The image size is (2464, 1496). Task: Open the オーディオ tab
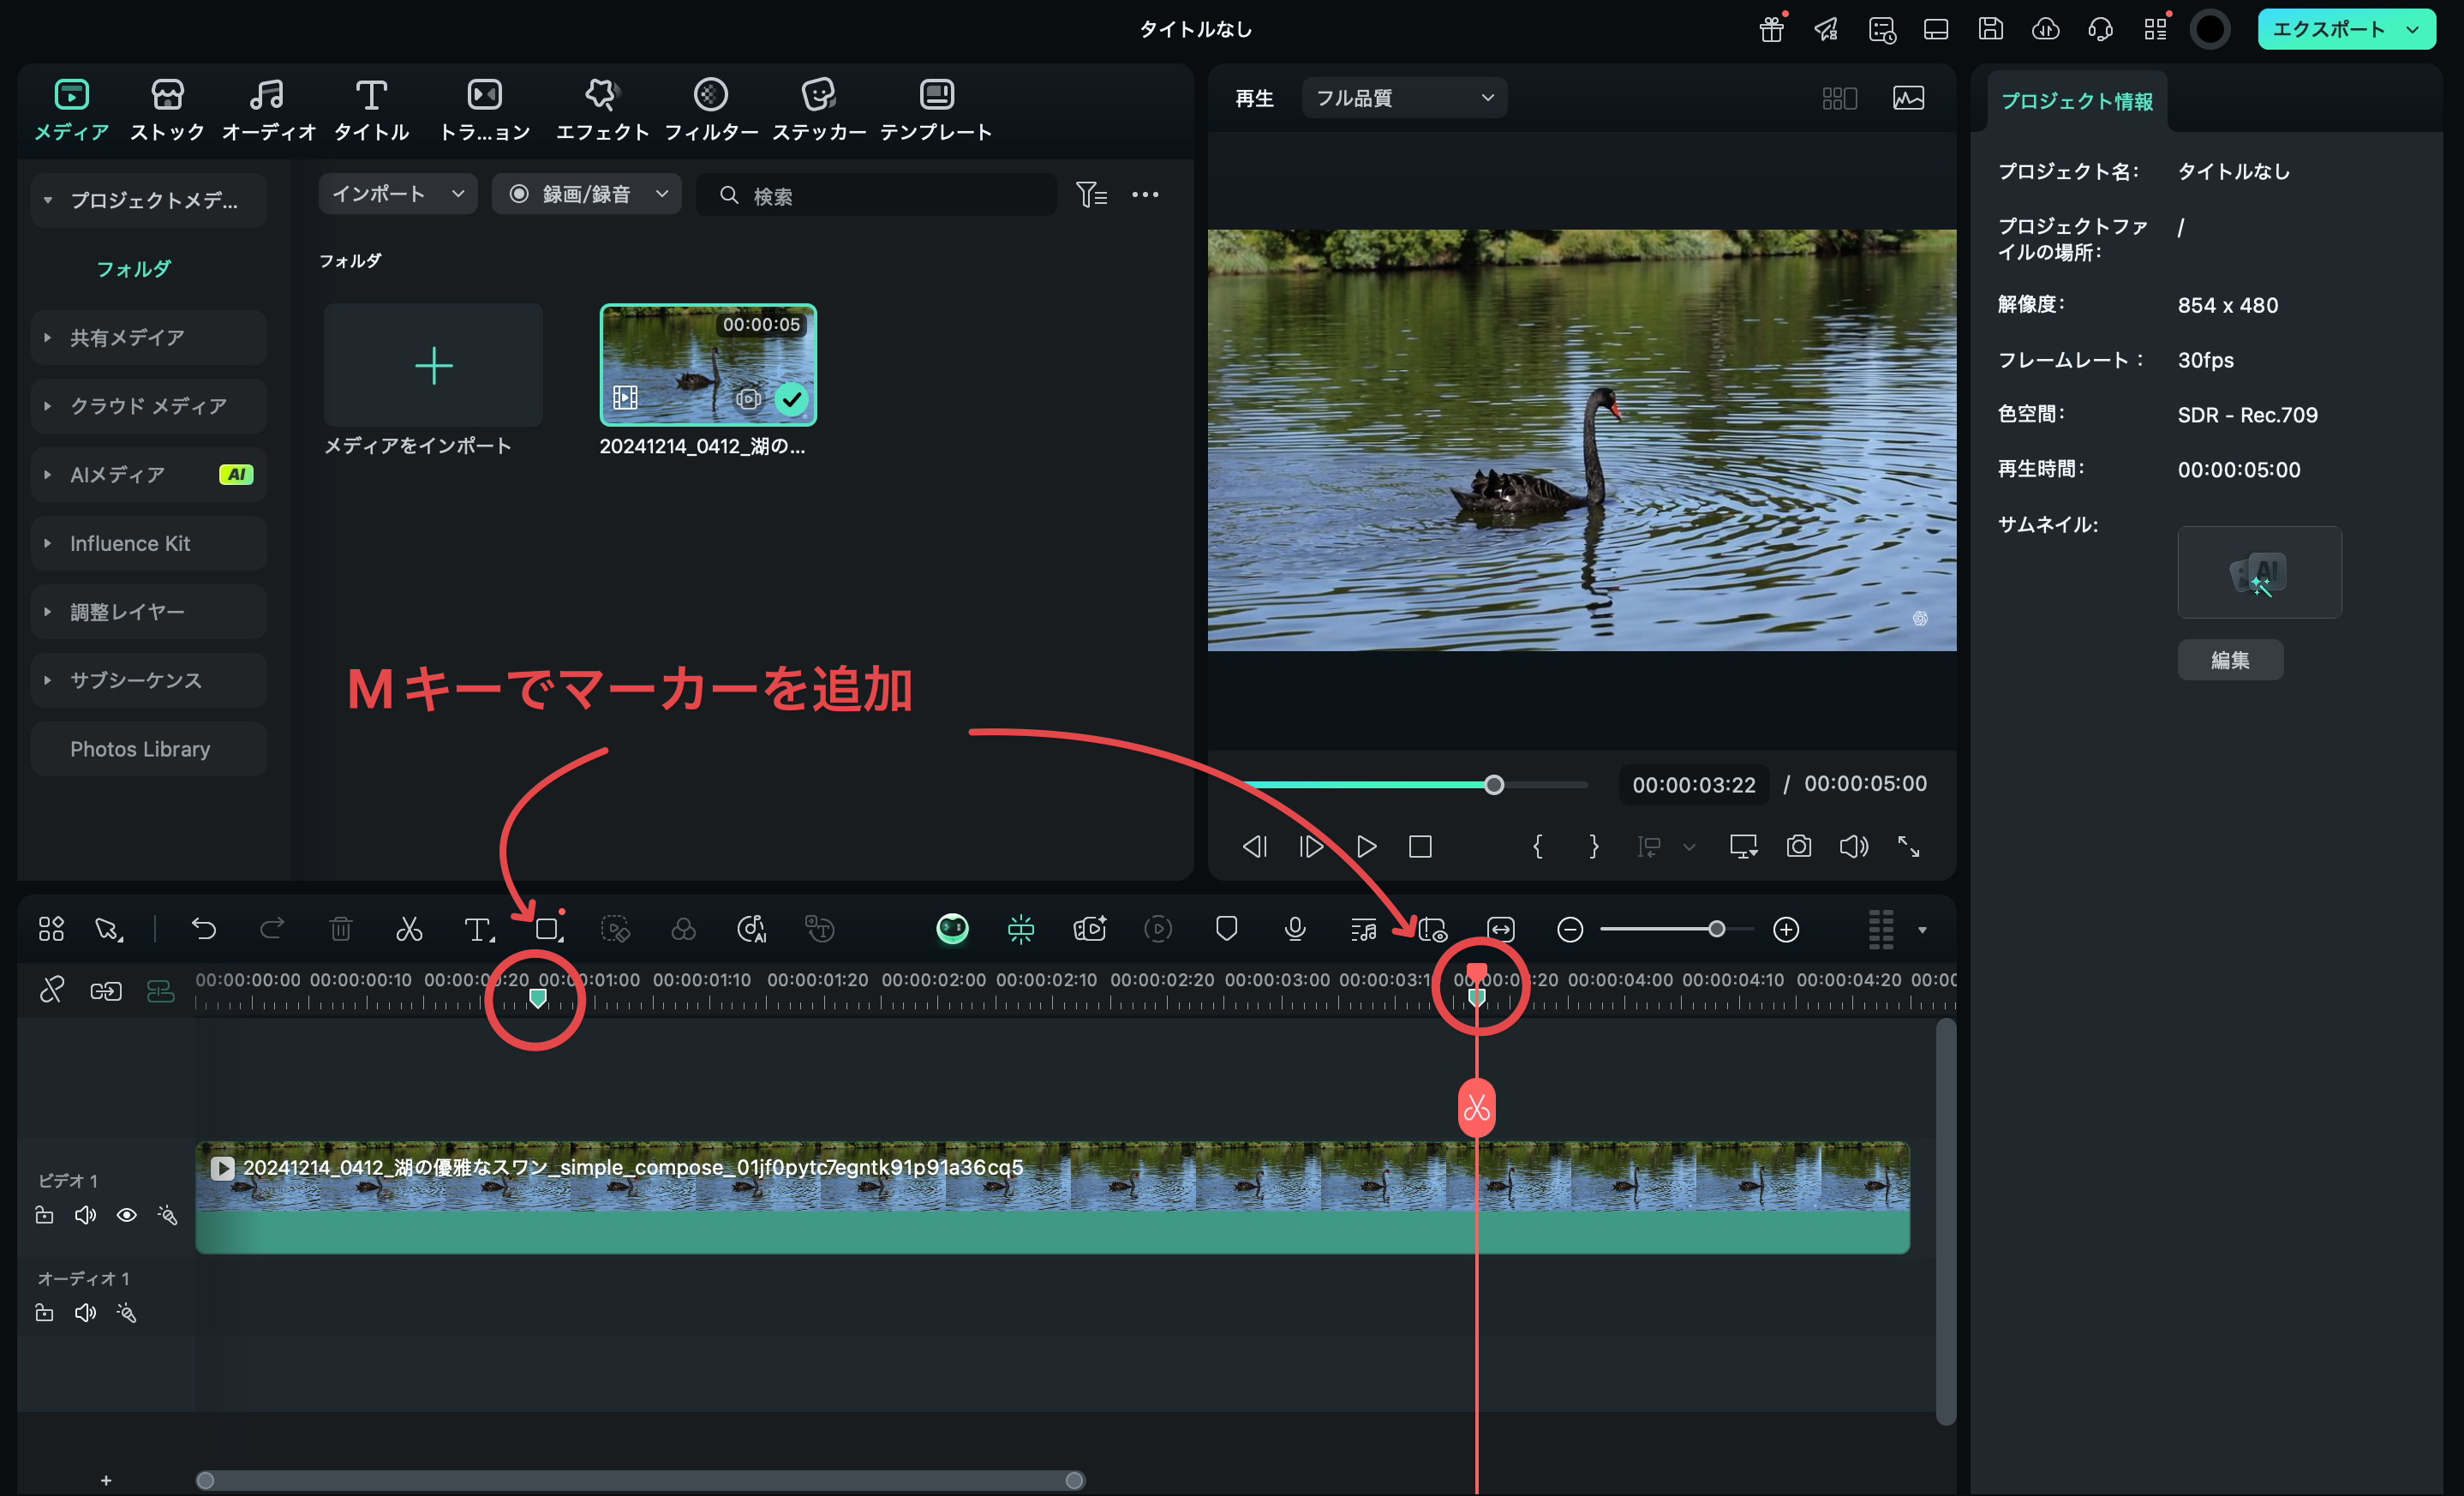tap(268, 110)
